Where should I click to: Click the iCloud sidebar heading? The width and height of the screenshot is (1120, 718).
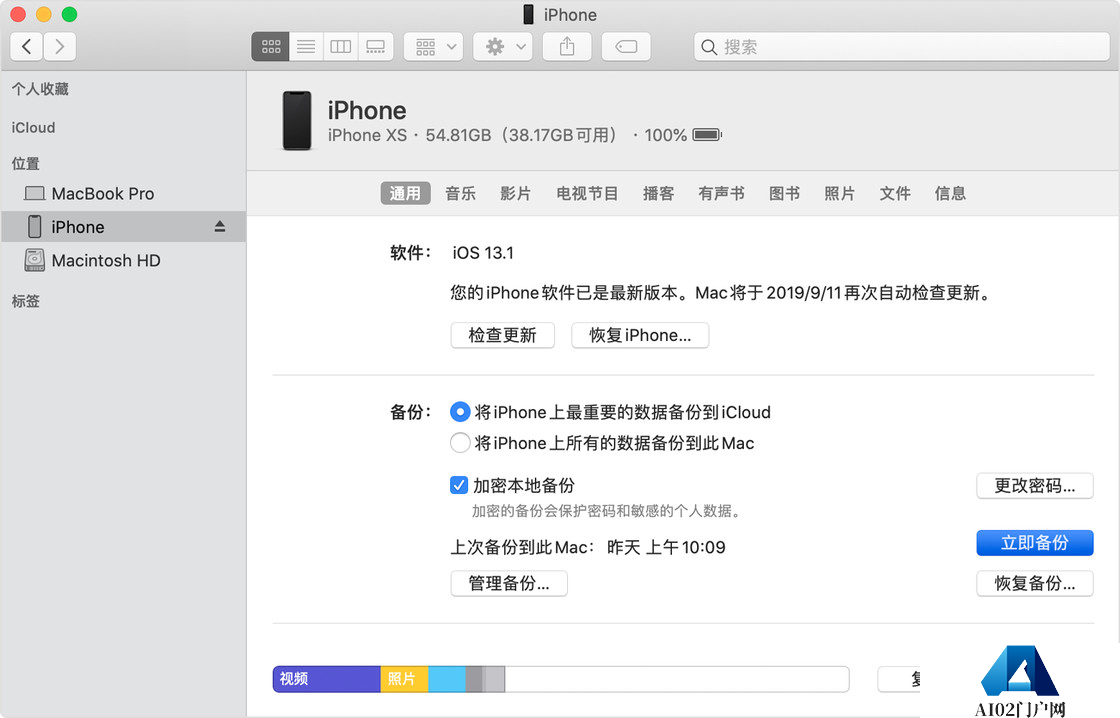33,127
